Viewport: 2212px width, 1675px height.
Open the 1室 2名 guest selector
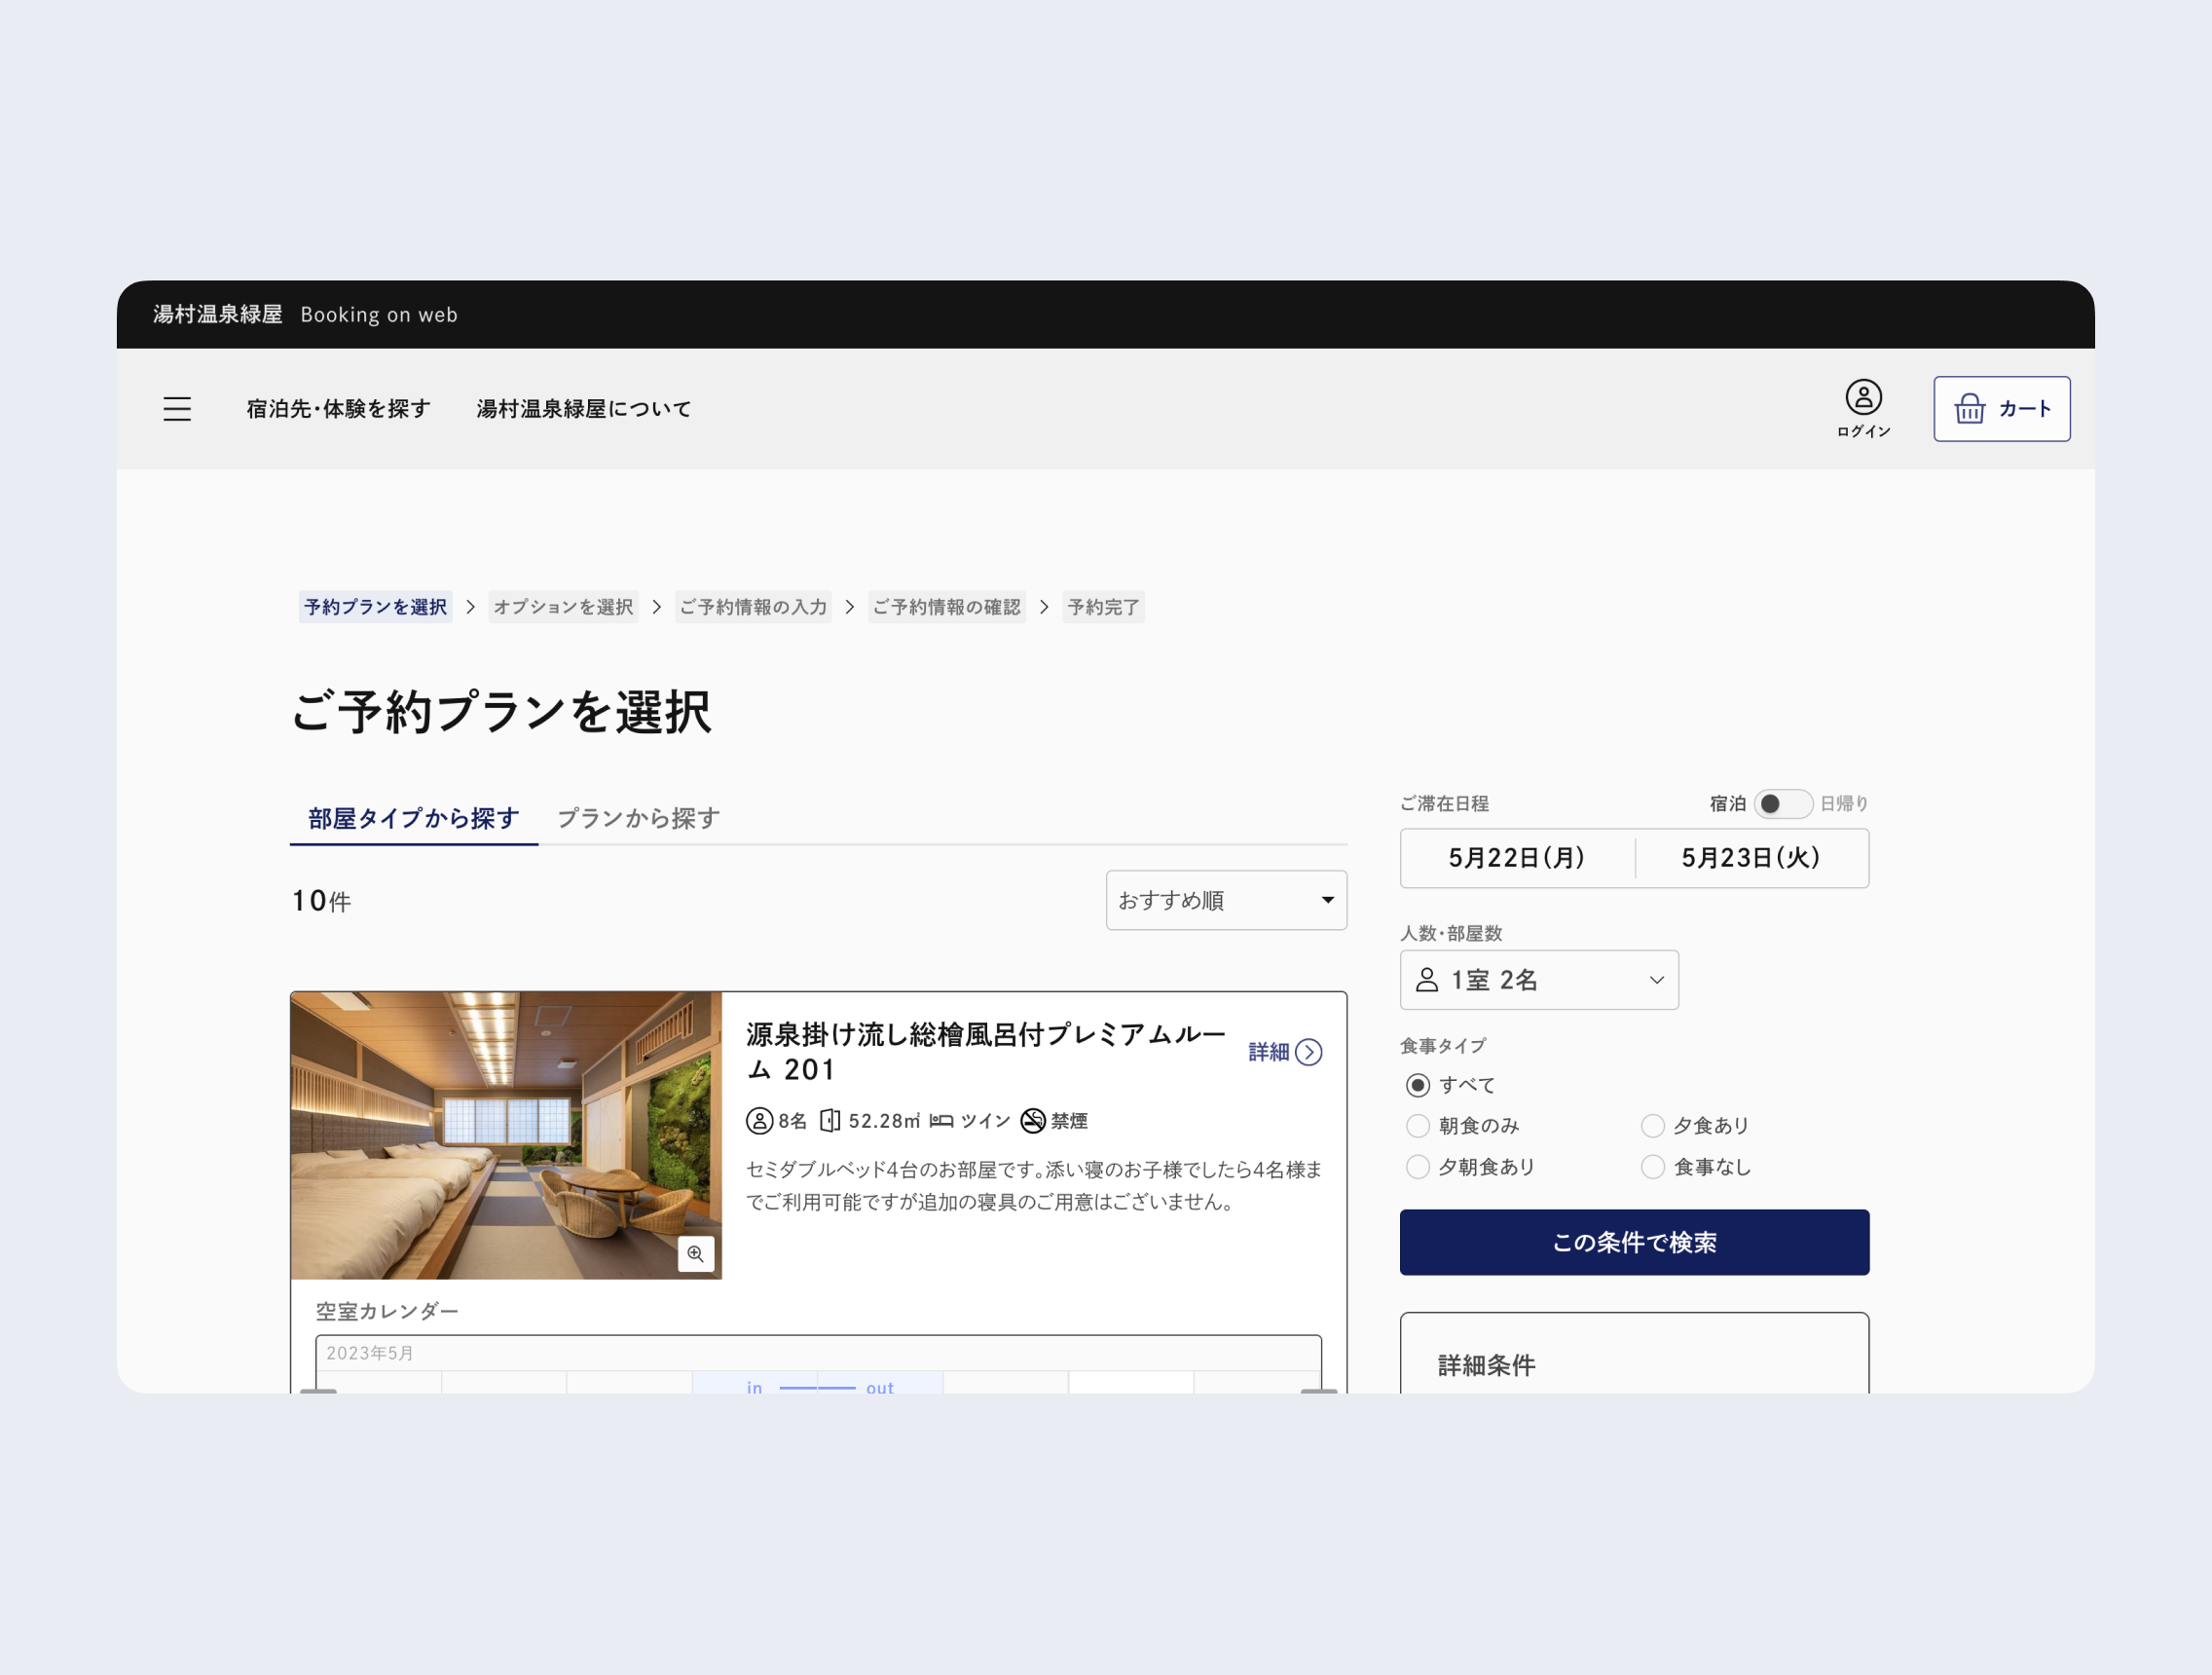tap(1538, 980)
